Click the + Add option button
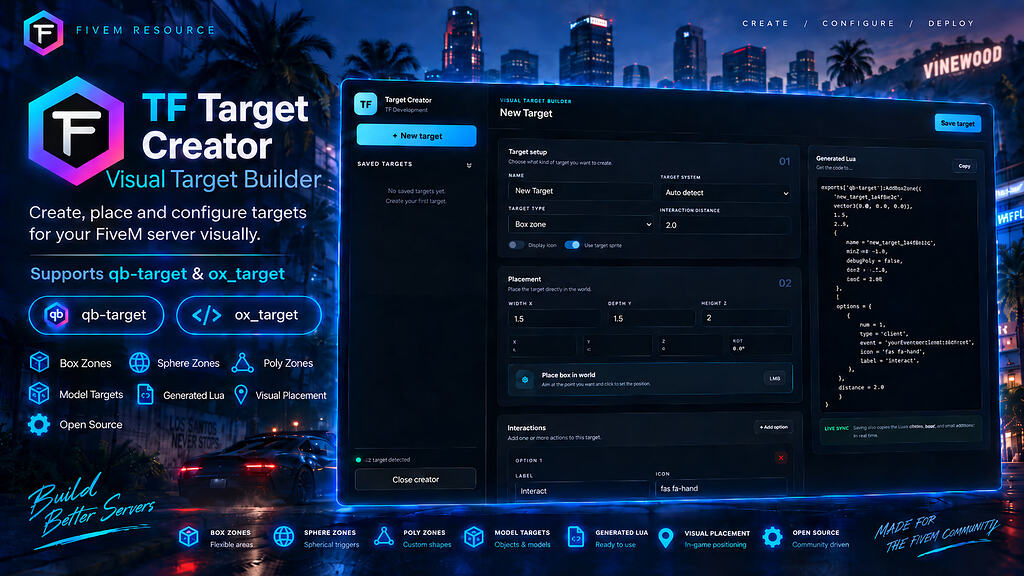The image size is (1024, 576). pos(773,427)
